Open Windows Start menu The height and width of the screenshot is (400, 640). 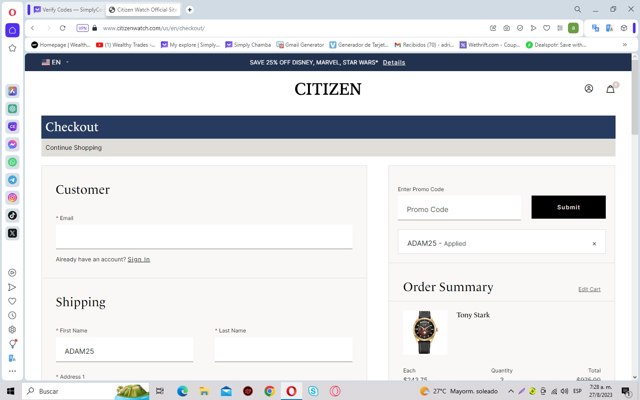11,391
